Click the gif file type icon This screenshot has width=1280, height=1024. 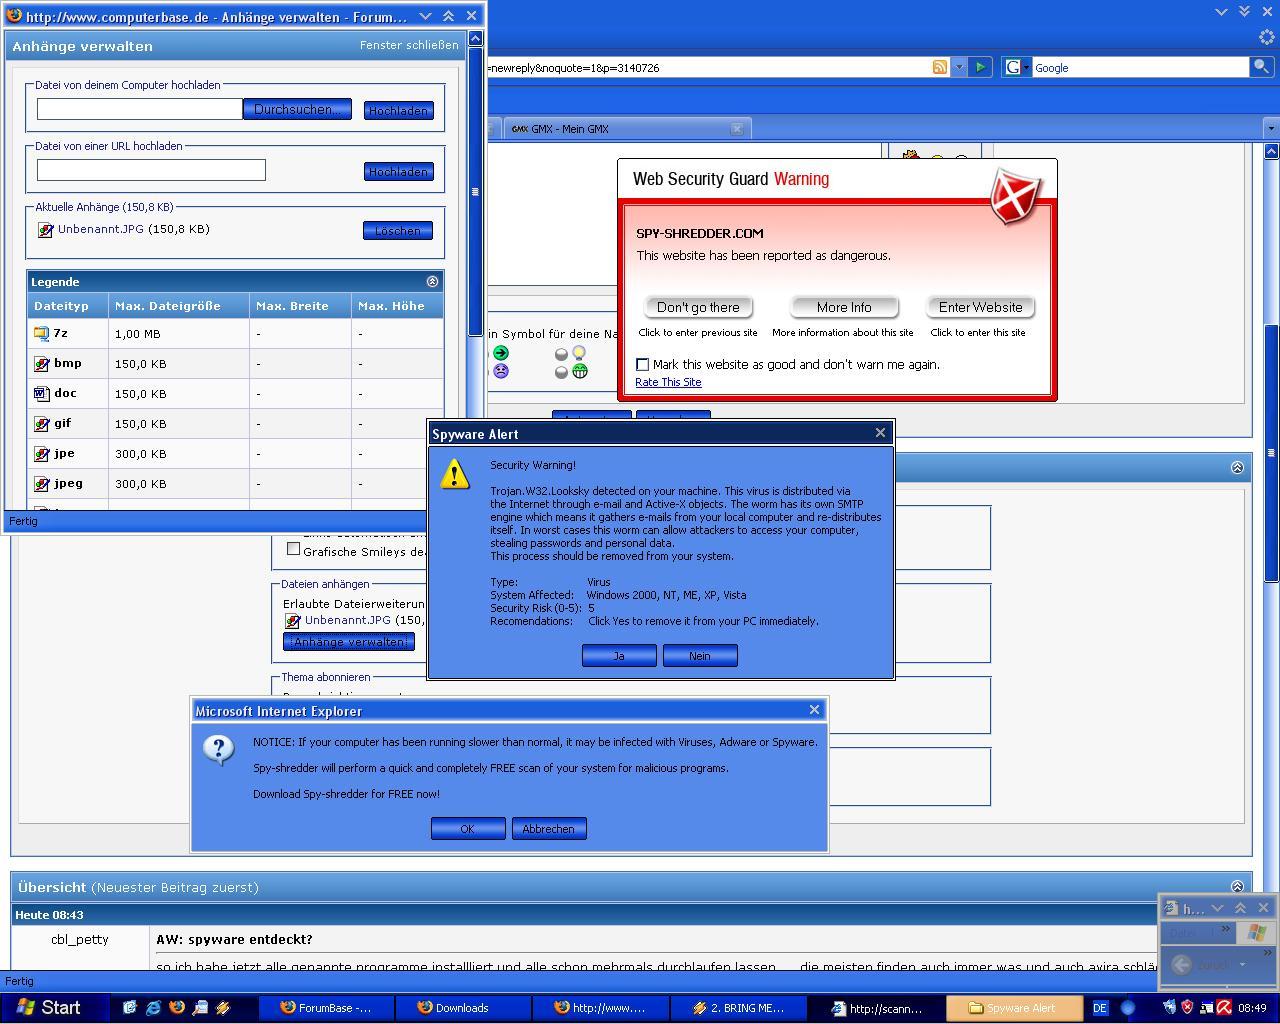click(42, 423)
